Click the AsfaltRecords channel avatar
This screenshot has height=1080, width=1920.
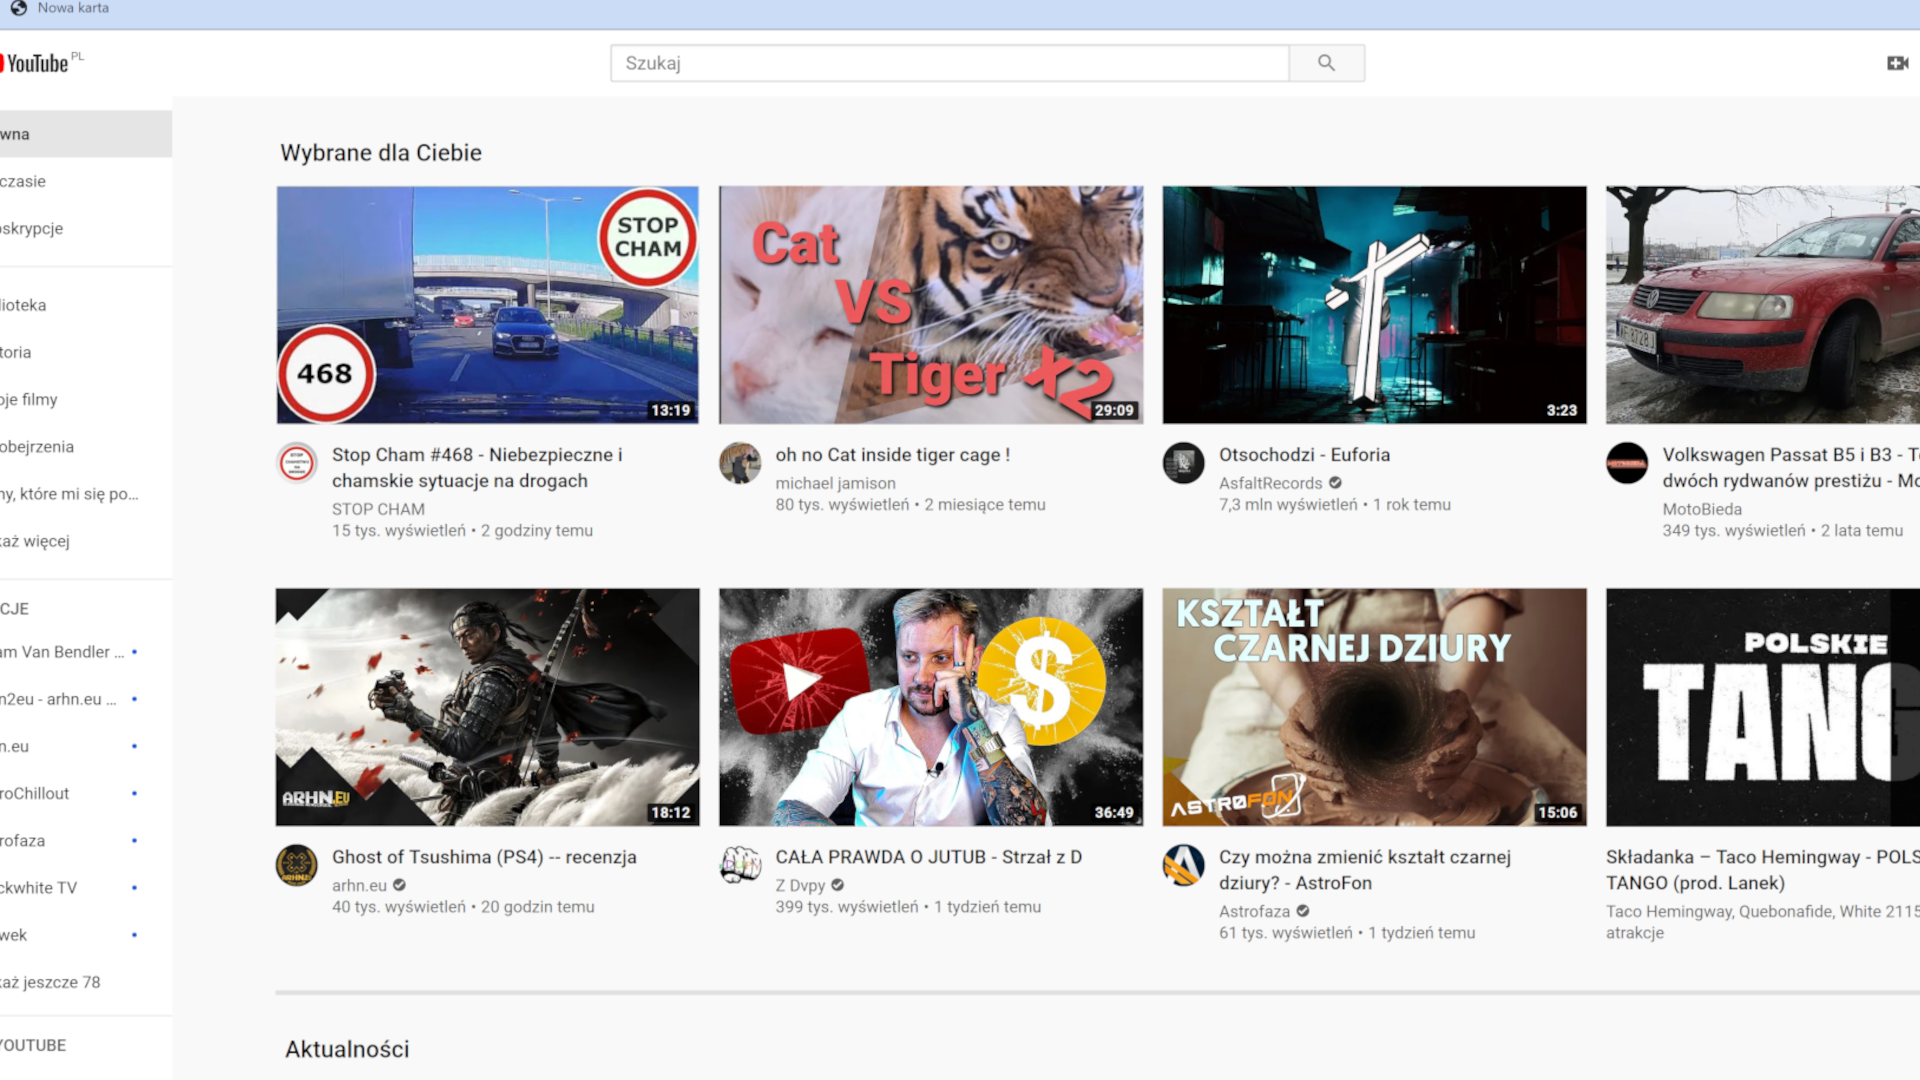coord(1183,463)
